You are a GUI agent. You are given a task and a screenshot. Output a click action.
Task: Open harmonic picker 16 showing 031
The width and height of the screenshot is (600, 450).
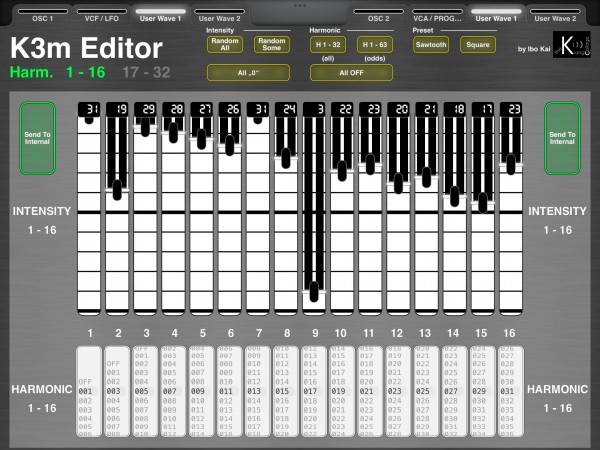(511, 391)
